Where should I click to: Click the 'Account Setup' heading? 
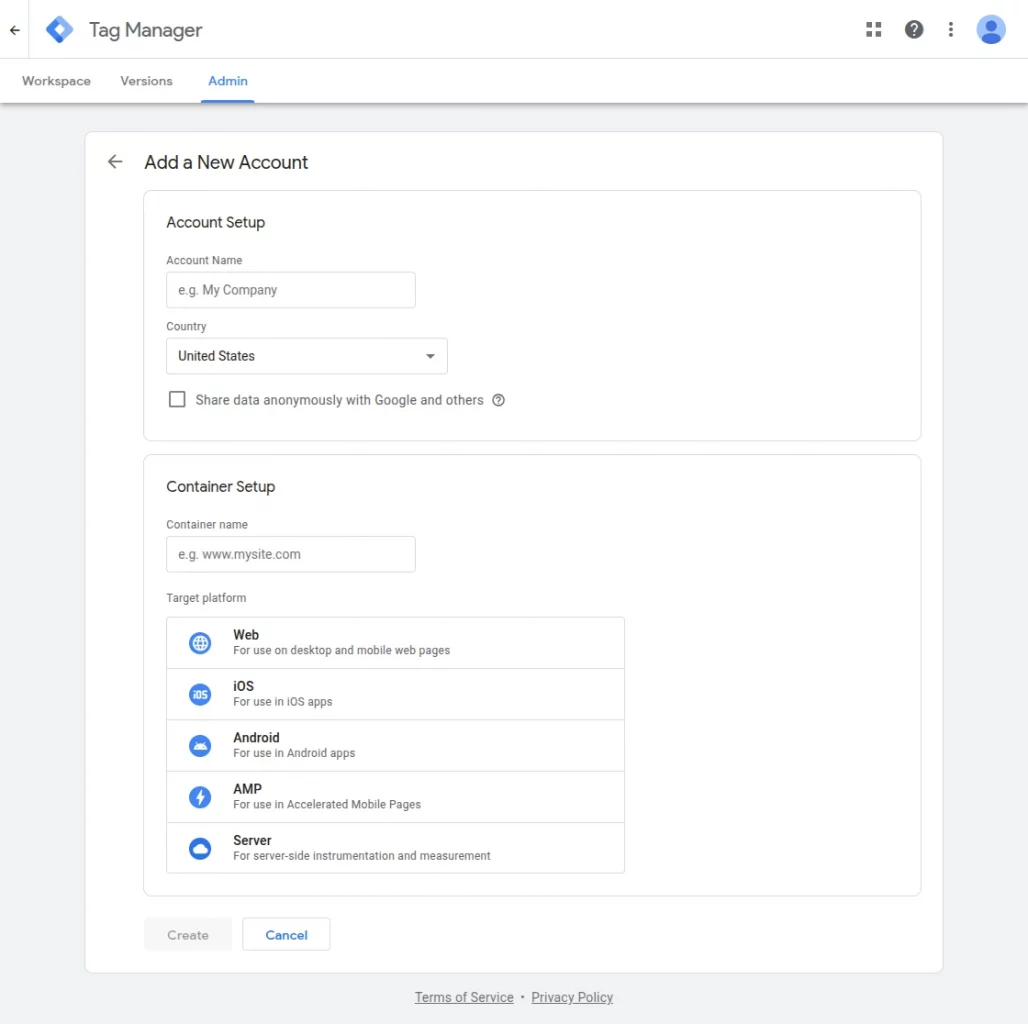pyautogui.click(x=216, y=222)
